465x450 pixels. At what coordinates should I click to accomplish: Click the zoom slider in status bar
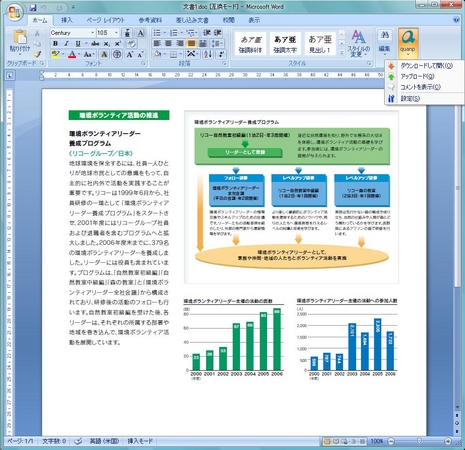(419, 441)
